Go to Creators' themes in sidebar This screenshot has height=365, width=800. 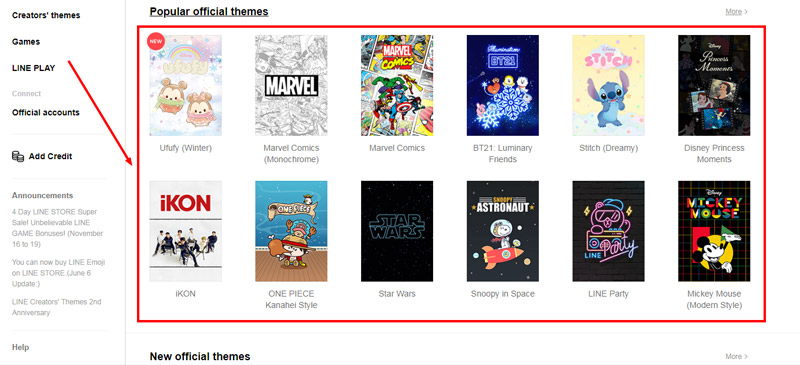pos(46,15)
